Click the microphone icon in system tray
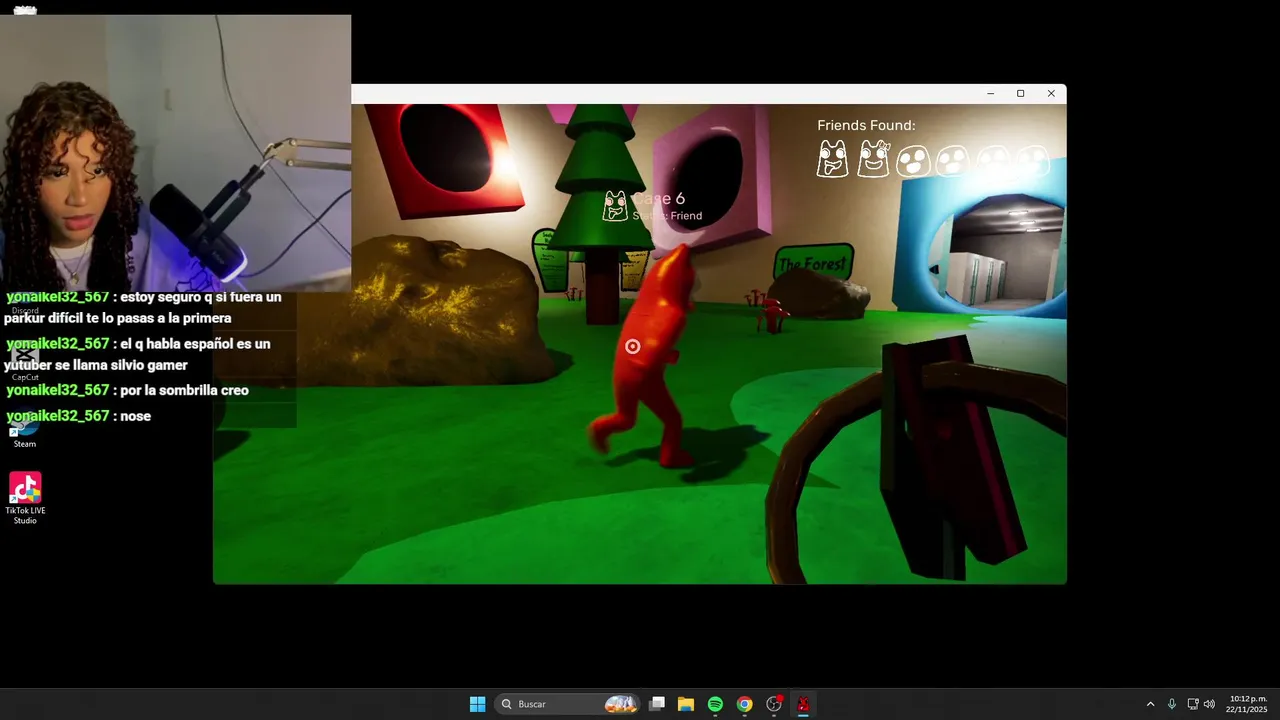Screen dimensions: 1280x720 (1172, 704)
